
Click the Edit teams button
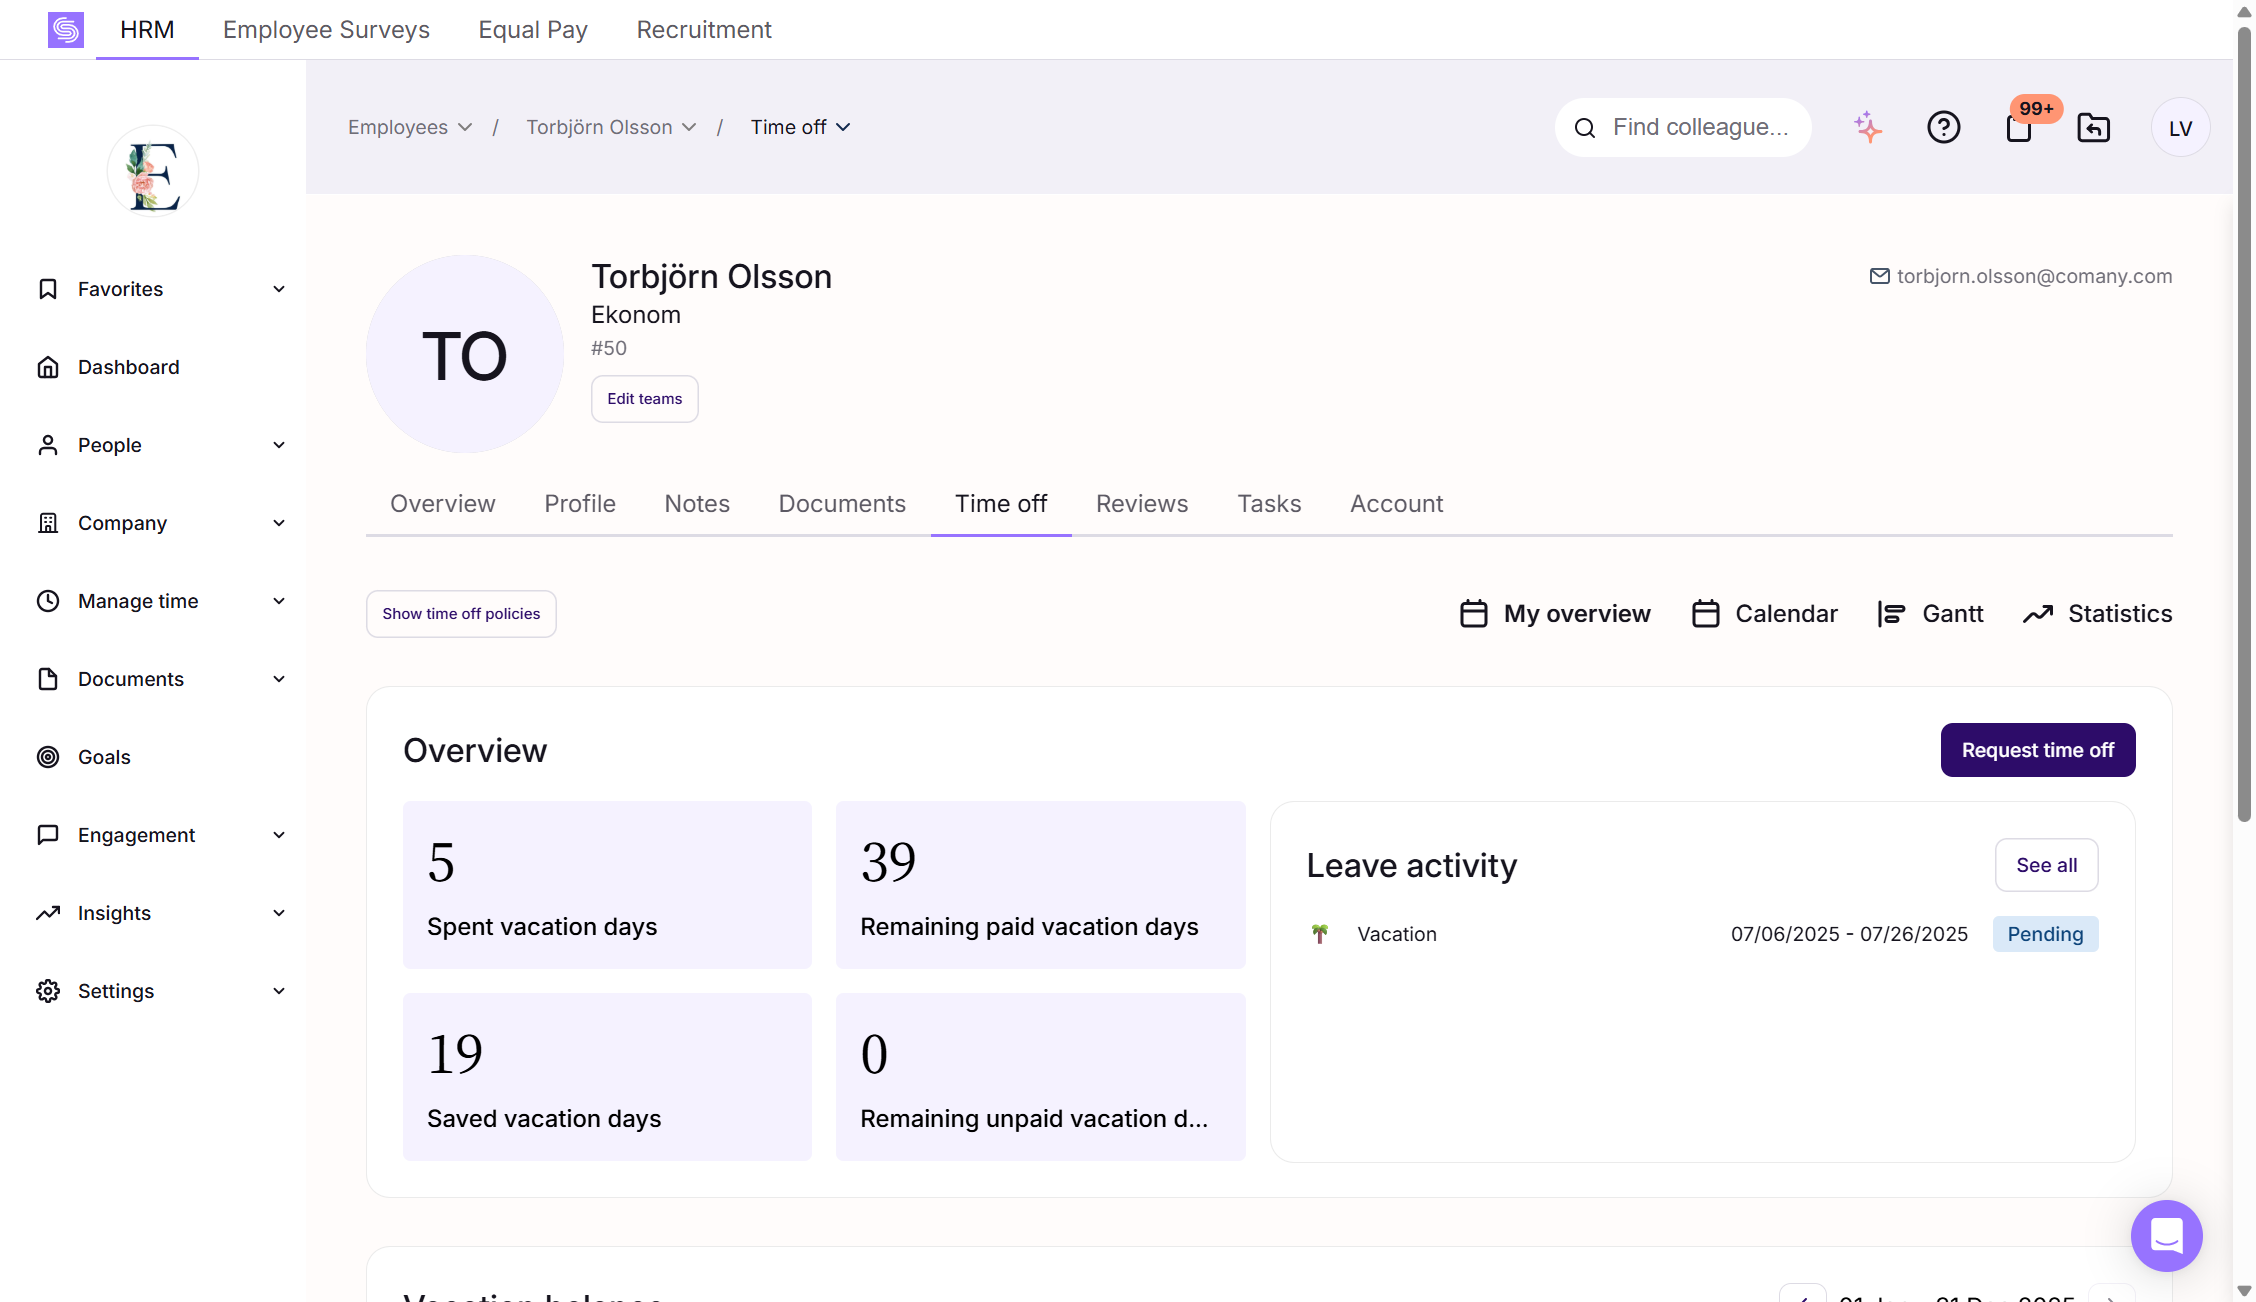tap(644, 399)
